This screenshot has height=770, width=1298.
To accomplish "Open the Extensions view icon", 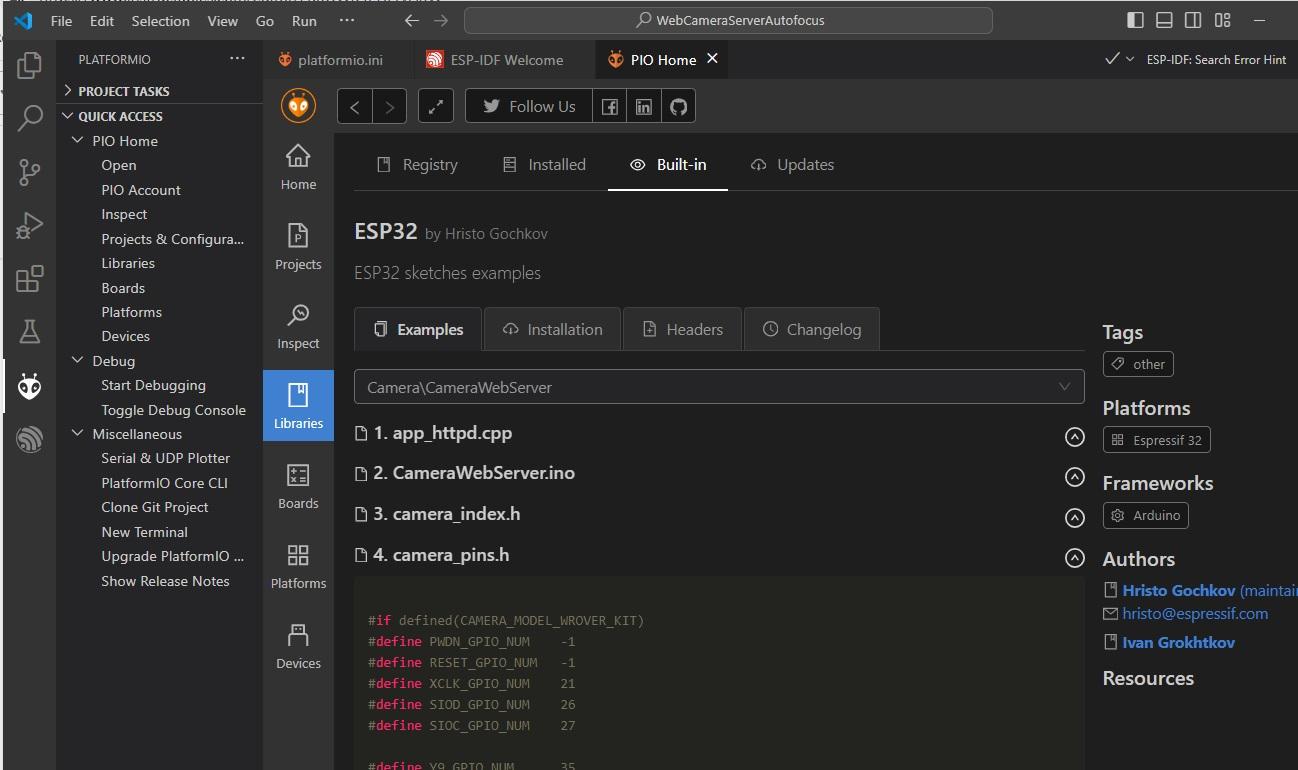I will click(29, 279).
